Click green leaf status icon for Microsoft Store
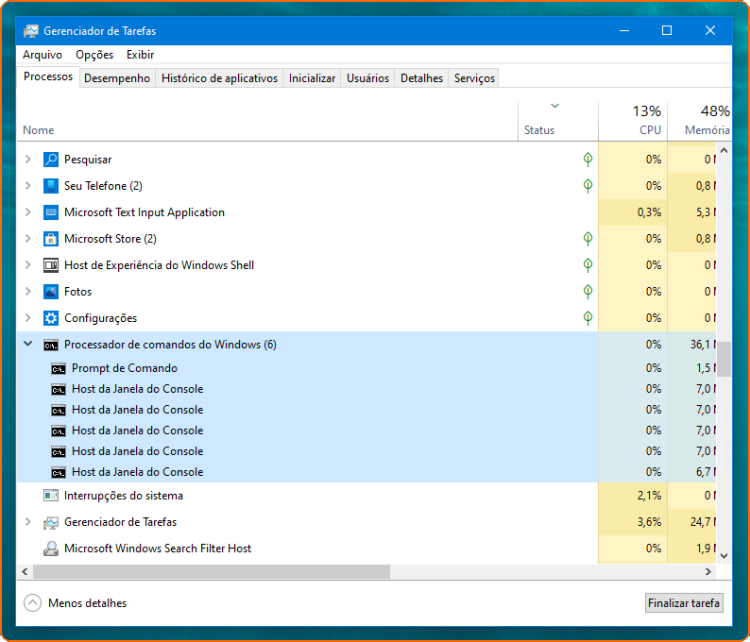Image resolution: width=750 pixels, height=642 pixels. (x=588, y=238)
